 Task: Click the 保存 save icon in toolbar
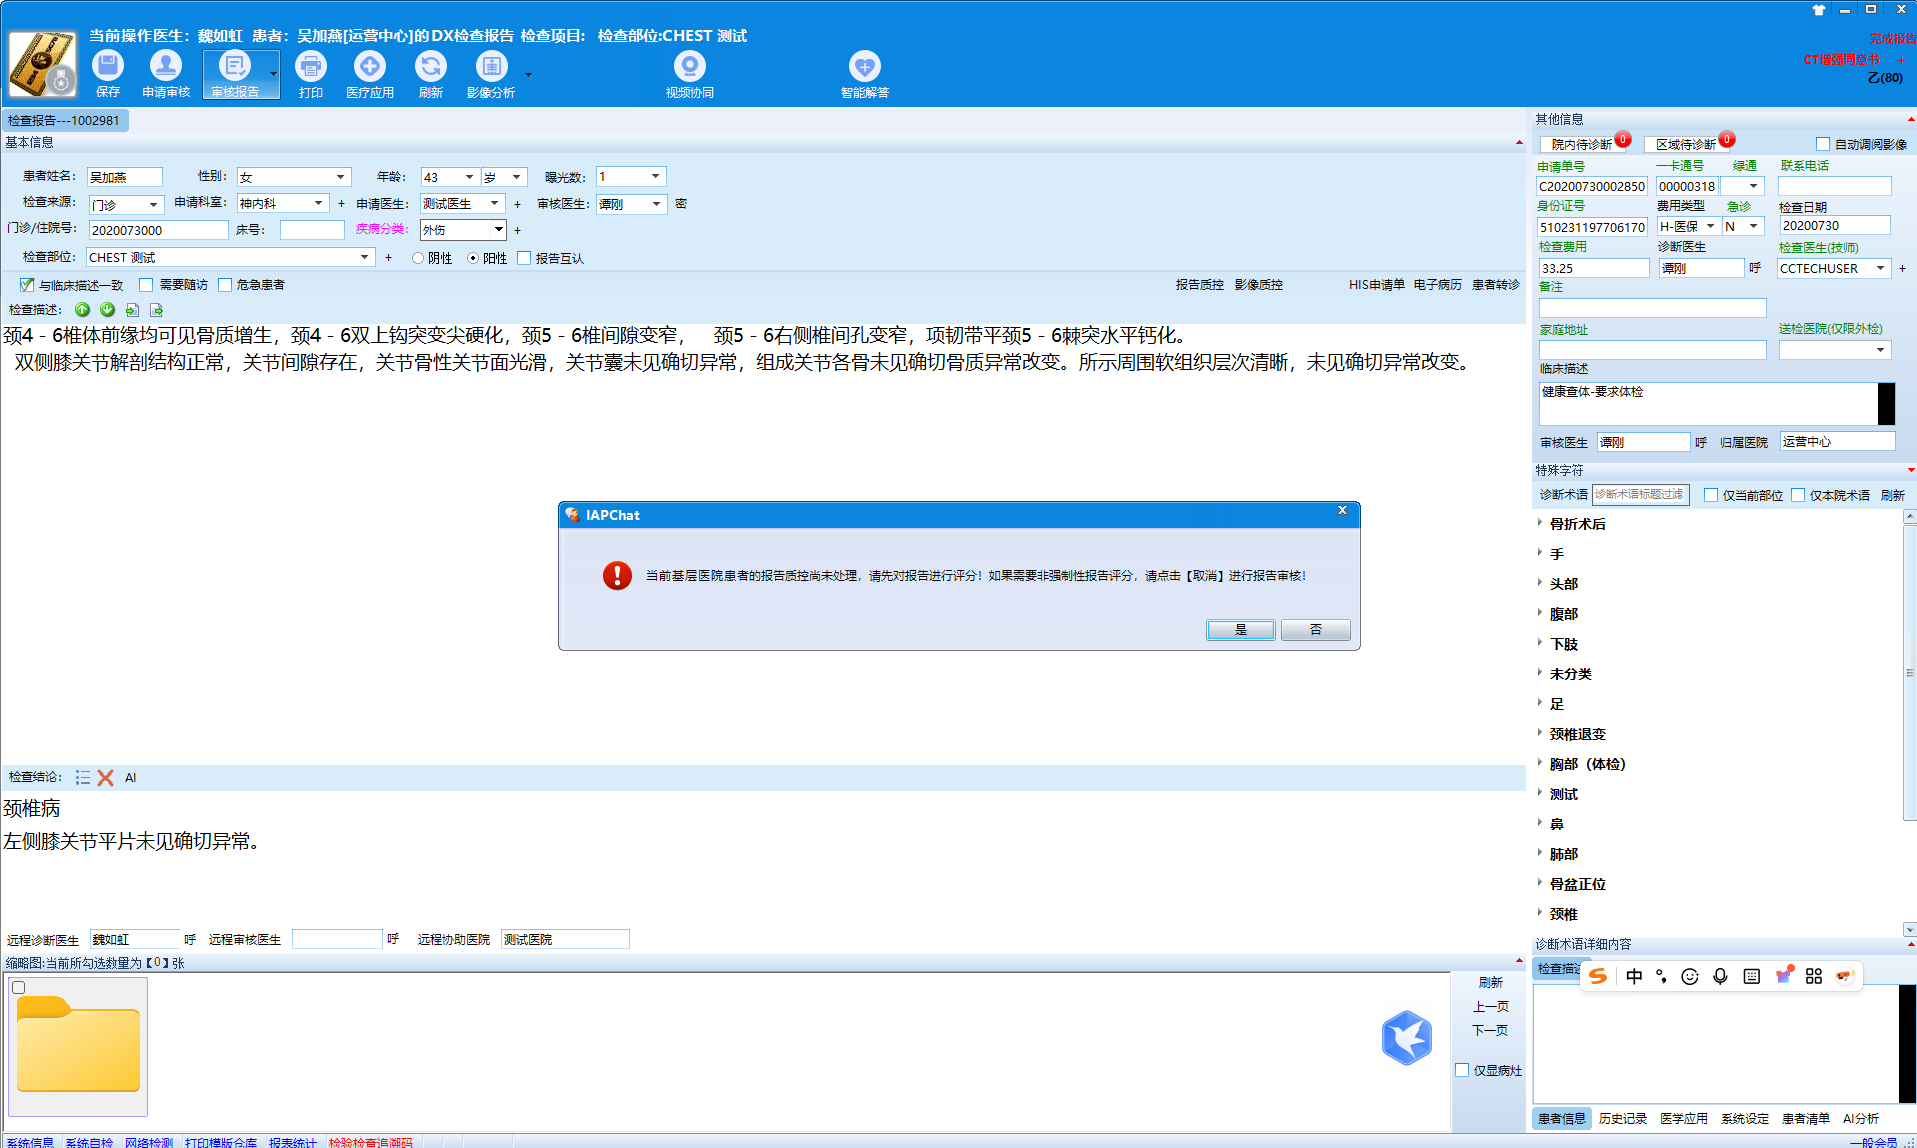click(108, 67)
